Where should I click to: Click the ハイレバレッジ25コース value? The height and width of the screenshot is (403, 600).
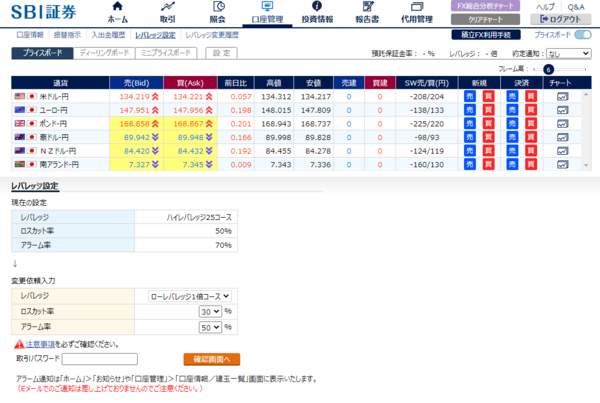tap(199, 217)
